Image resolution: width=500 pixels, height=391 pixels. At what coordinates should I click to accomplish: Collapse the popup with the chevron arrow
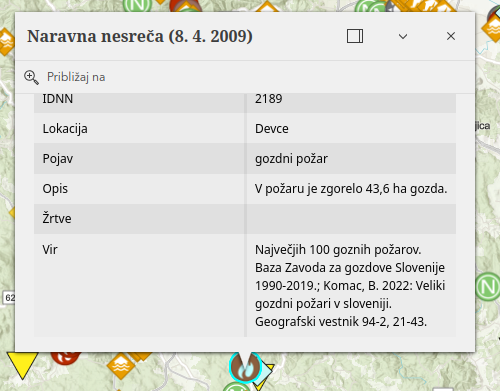click(x=403, y=36)
